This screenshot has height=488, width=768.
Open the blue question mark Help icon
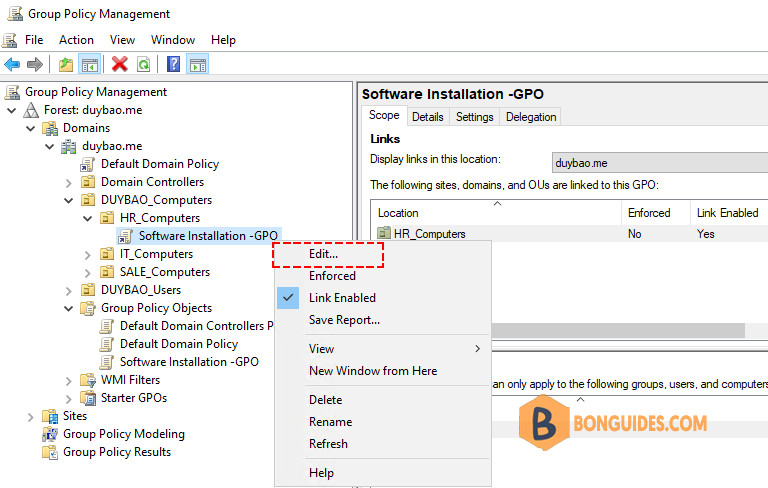(x=173, y=64)
